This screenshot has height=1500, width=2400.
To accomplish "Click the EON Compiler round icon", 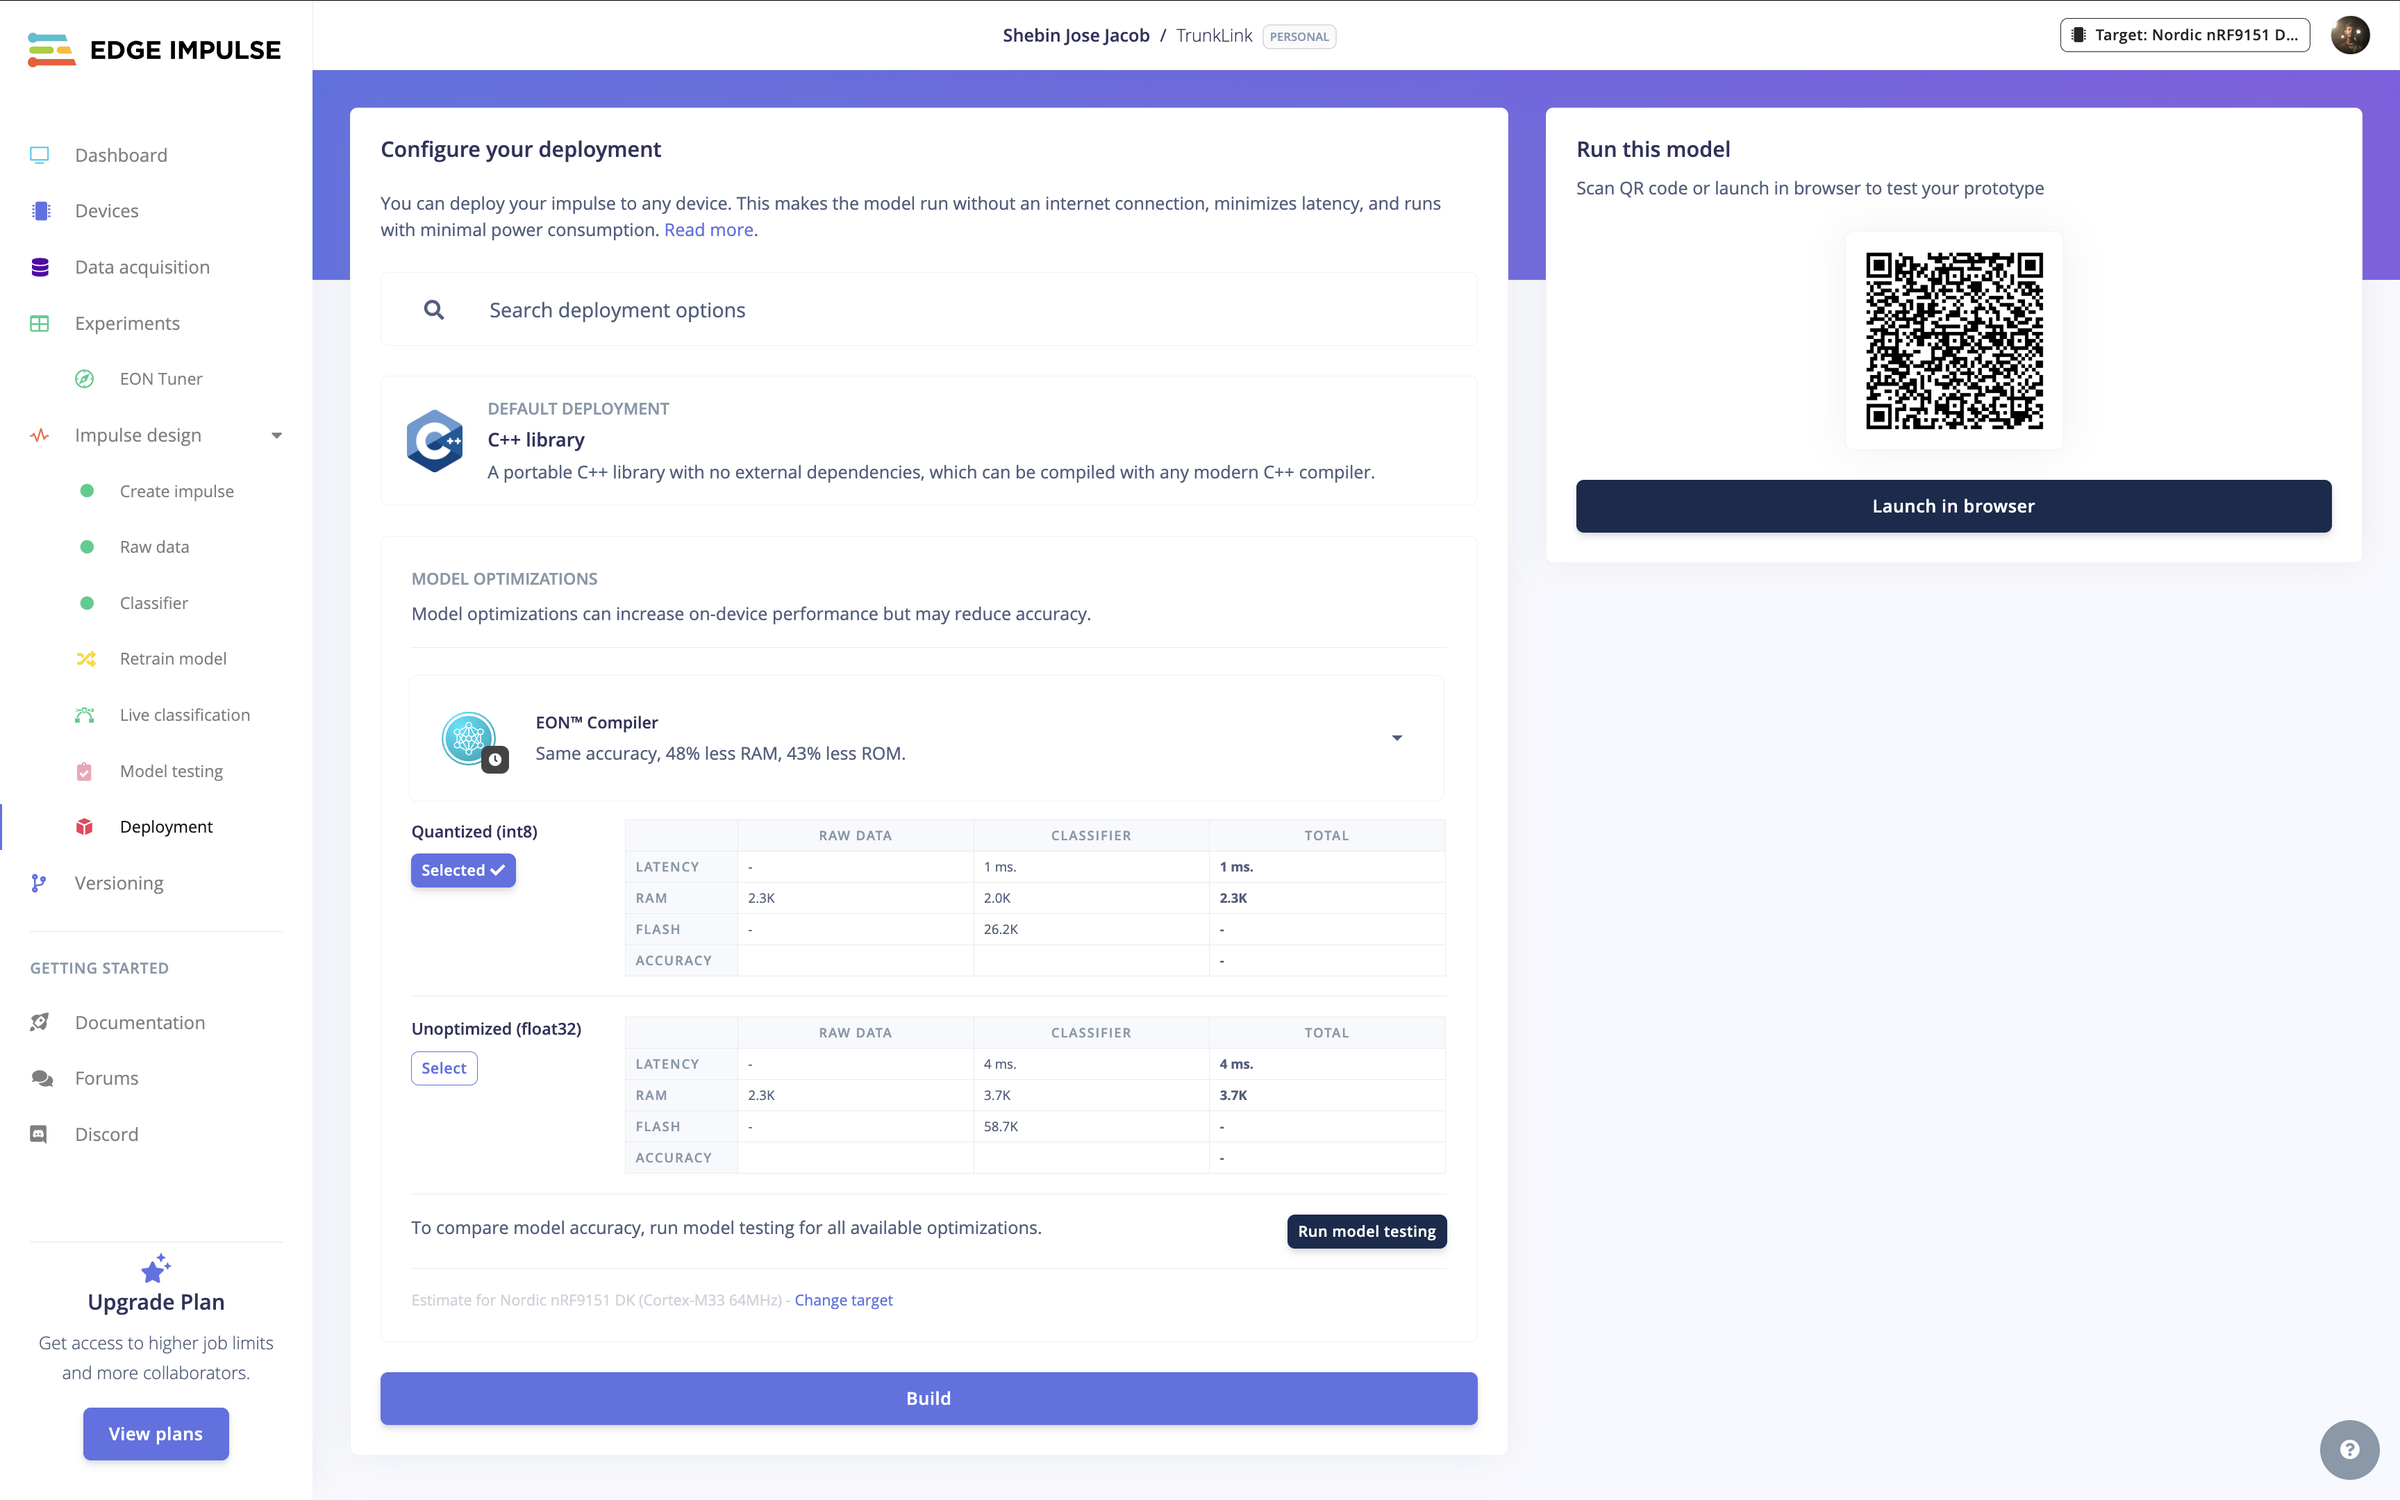I will tap(469, 739).
